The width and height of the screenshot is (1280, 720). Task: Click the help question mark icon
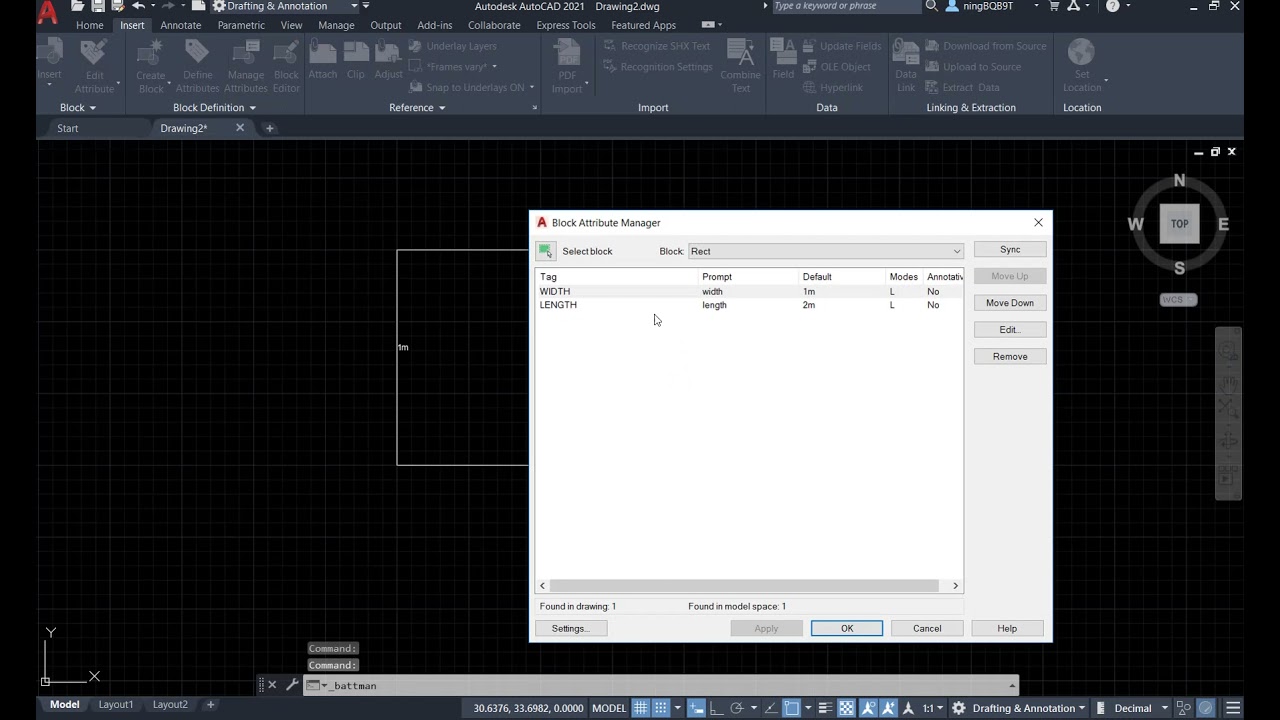[1113, 6]
